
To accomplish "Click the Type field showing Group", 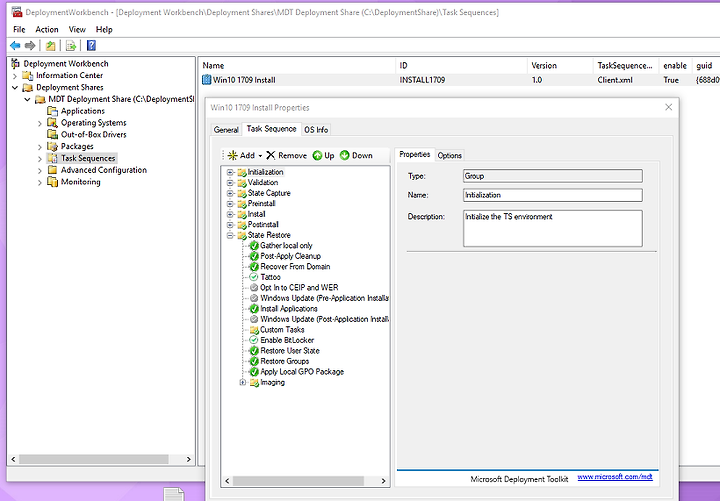I will (553, 176).
